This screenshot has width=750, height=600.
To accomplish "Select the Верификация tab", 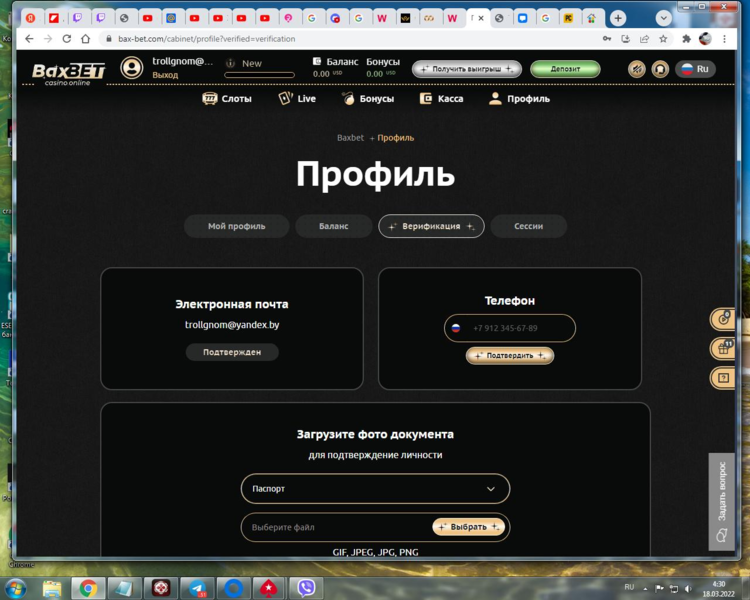I will [x=431, y=226].
